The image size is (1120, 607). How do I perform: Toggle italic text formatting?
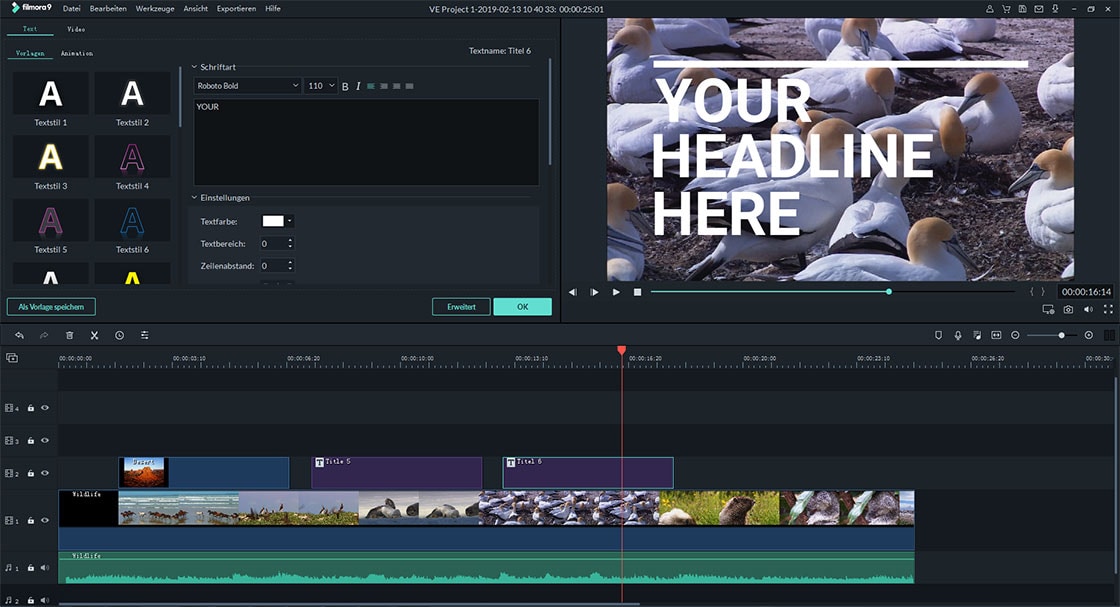[358, 86]
